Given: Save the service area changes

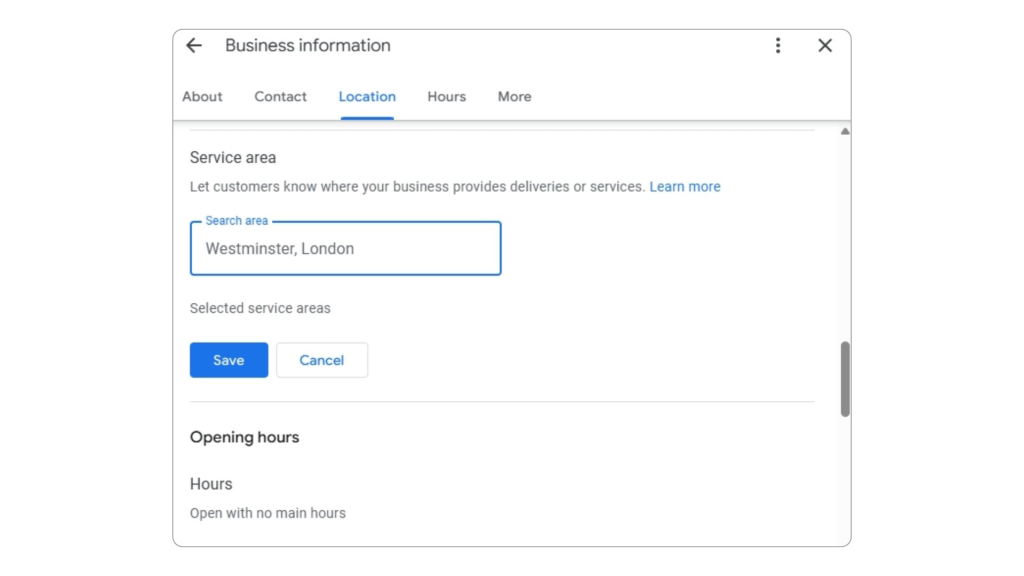Looking at the screenshot, I should pos(229,360).
